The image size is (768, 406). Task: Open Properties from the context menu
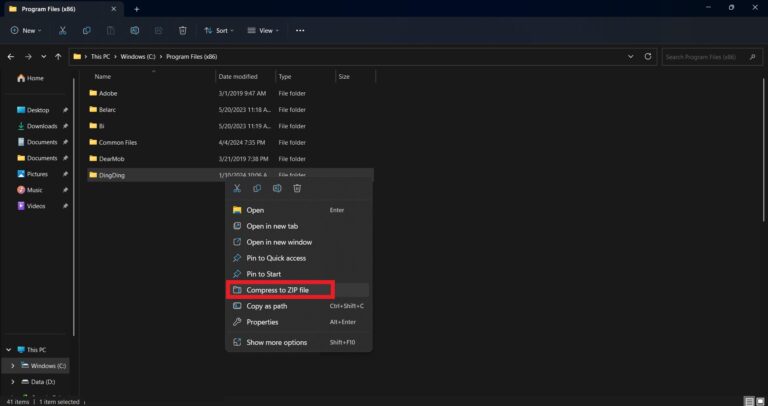[298, 322]
